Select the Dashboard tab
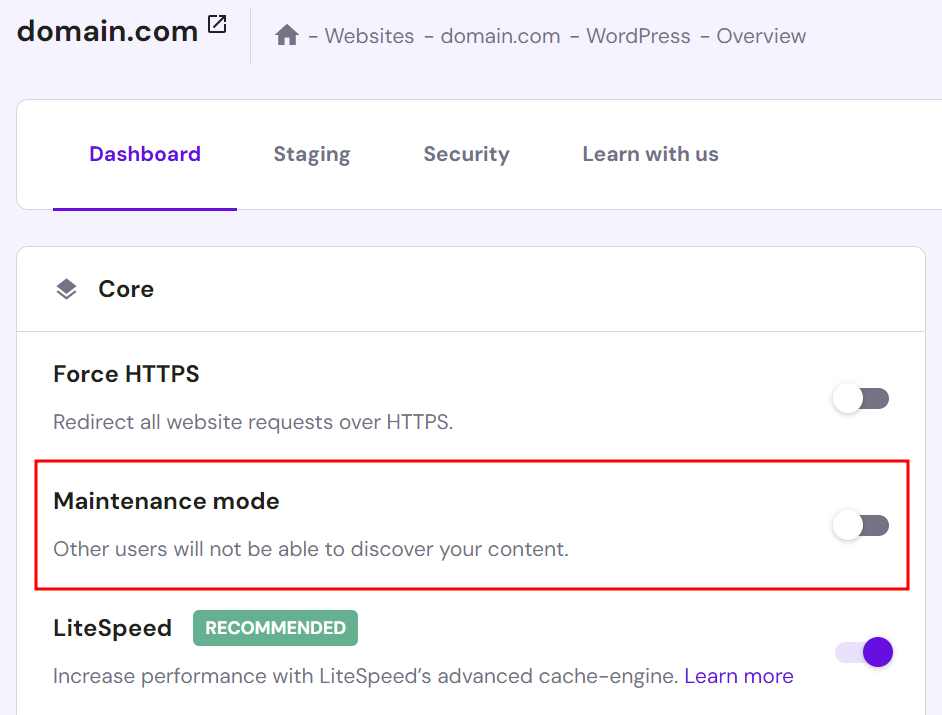Viewport: 942px width, 715px height. click(x=145, y=154)
